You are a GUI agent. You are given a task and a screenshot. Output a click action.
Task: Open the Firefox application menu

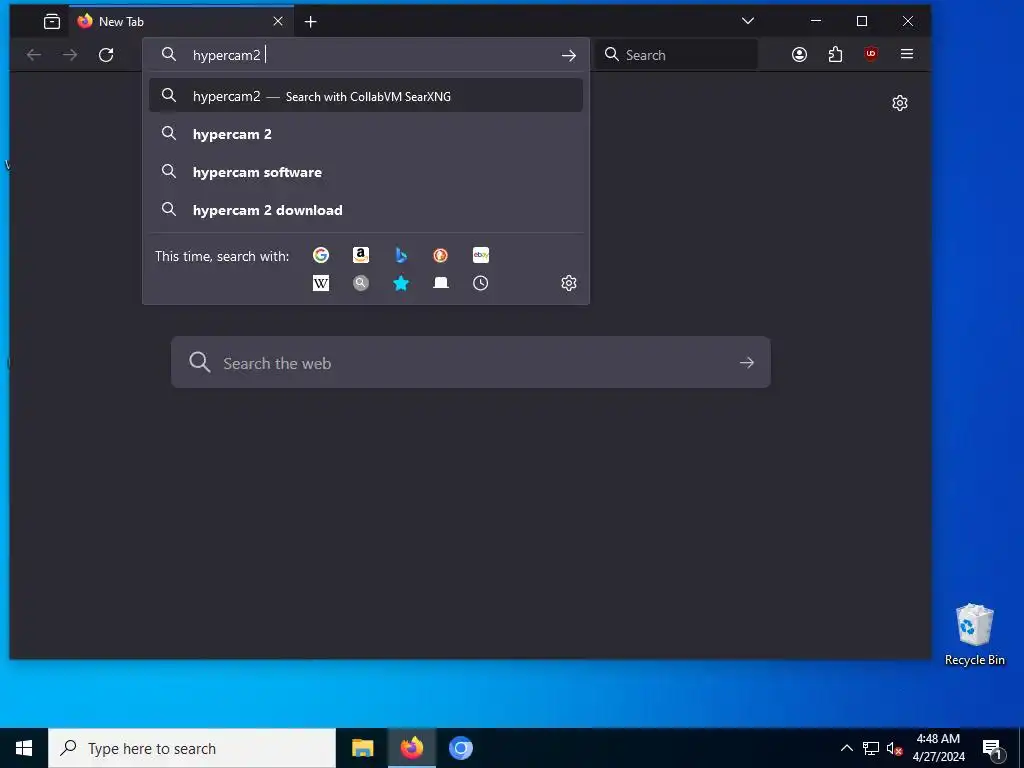coord(906,54)
